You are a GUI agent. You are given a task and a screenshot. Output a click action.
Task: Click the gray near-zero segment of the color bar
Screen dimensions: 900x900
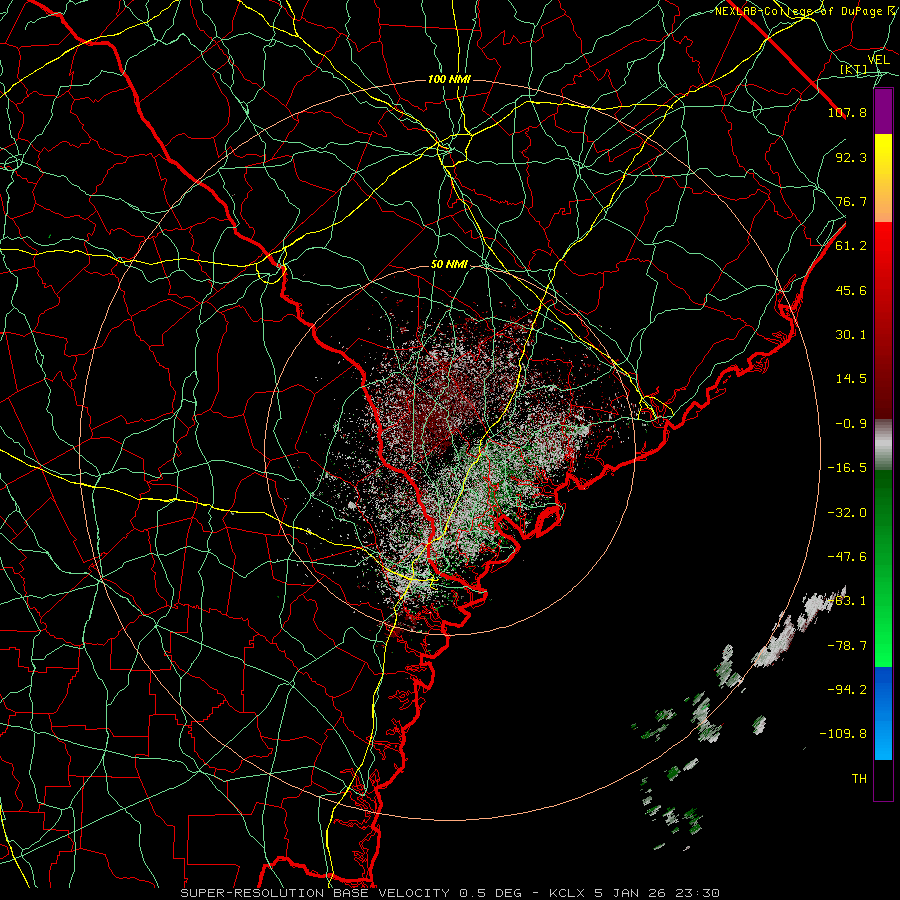click(883, 444)
